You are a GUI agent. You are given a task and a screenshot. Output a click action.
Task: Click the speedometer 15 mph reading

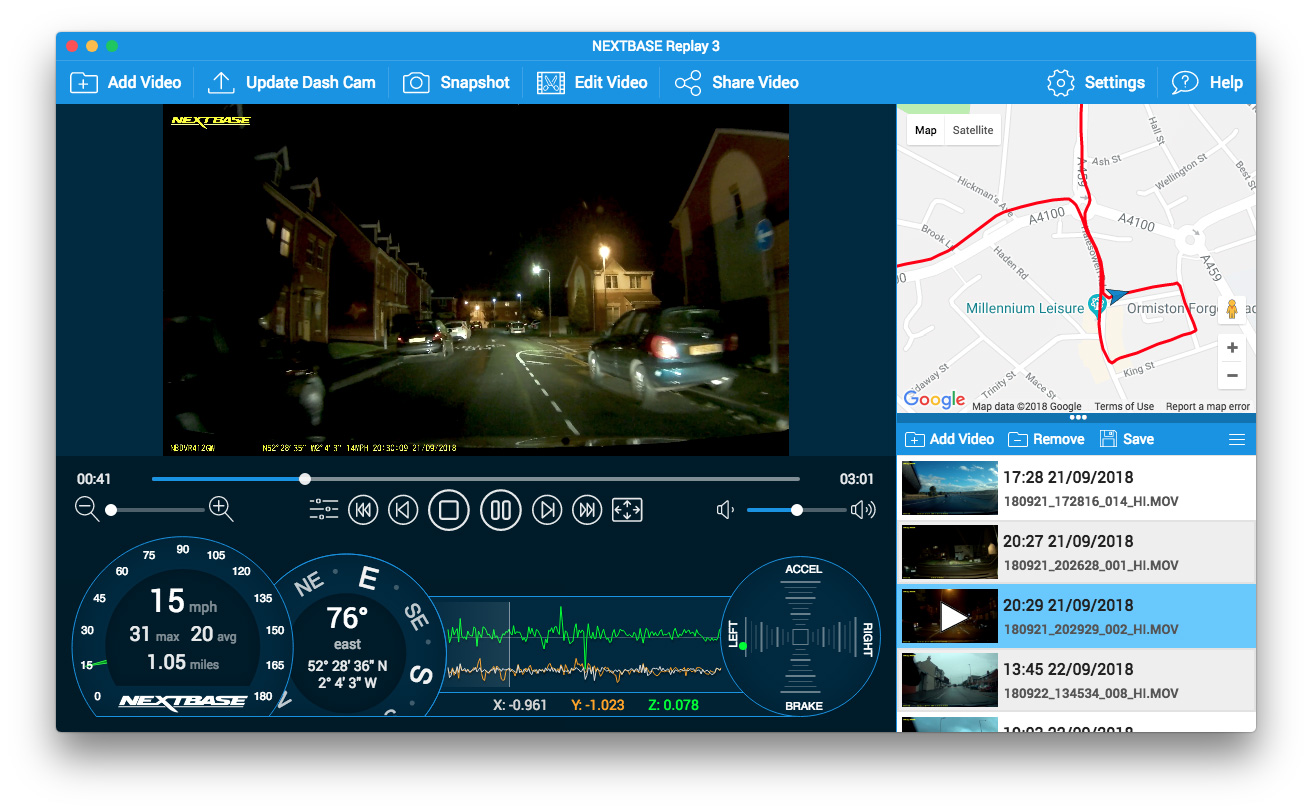[183, 602]
